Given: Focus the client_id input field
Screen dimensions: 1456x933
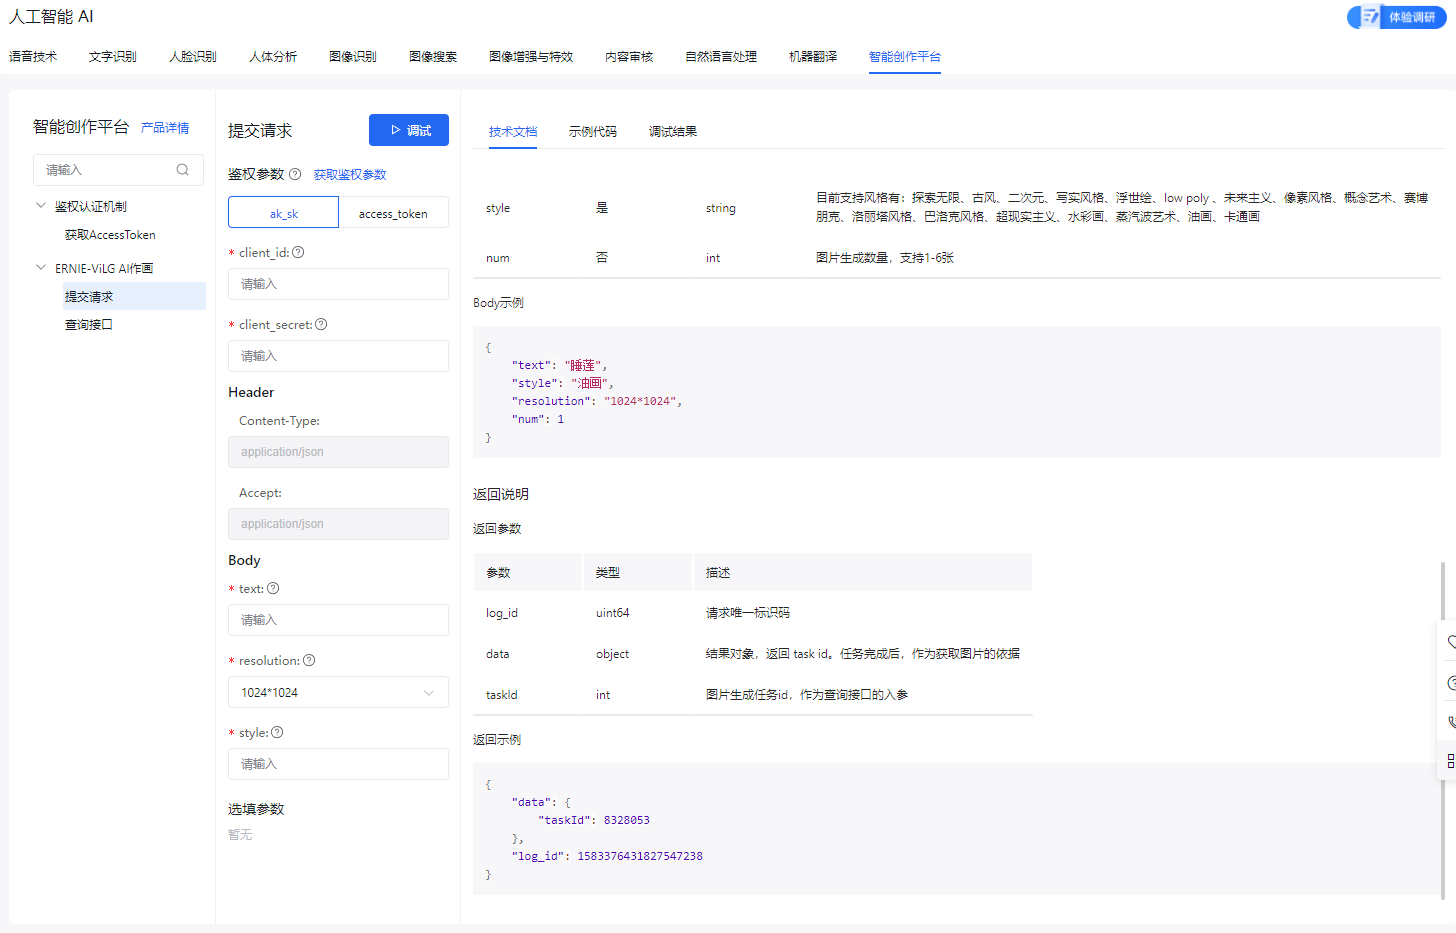Looking at the screenshot, I should [x=338, y=284].
